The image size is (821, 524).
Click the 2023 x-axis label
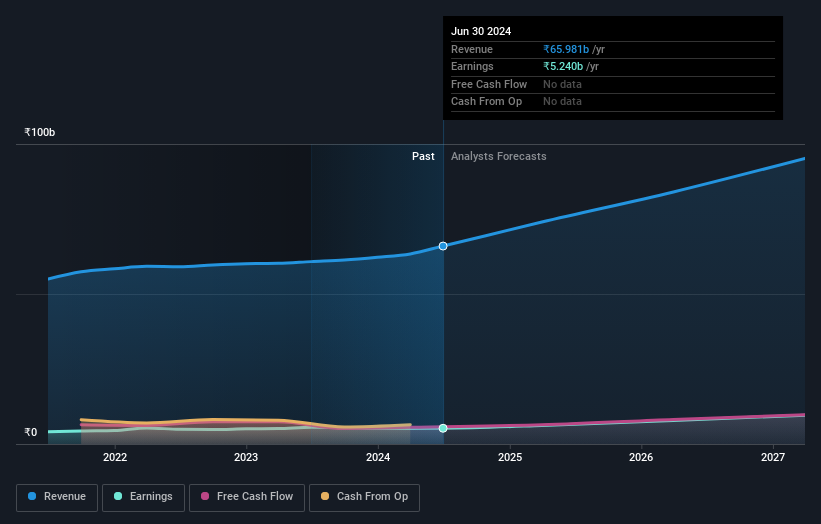246,457
